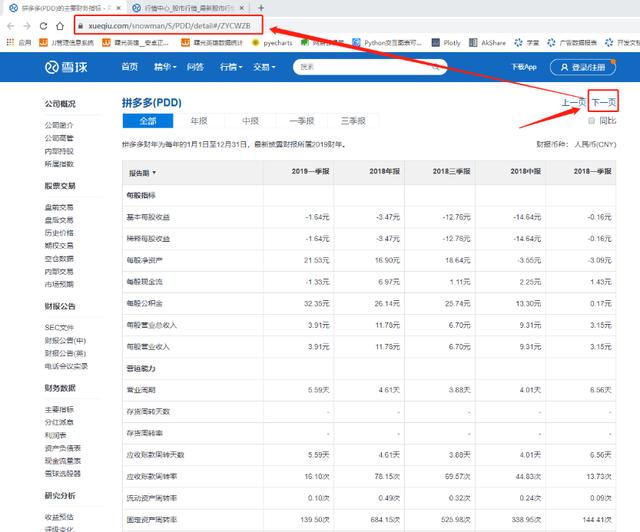Screen dimensions: 640x532
Task: Click the 拼多多(PDD) page title
Action: 152,102
